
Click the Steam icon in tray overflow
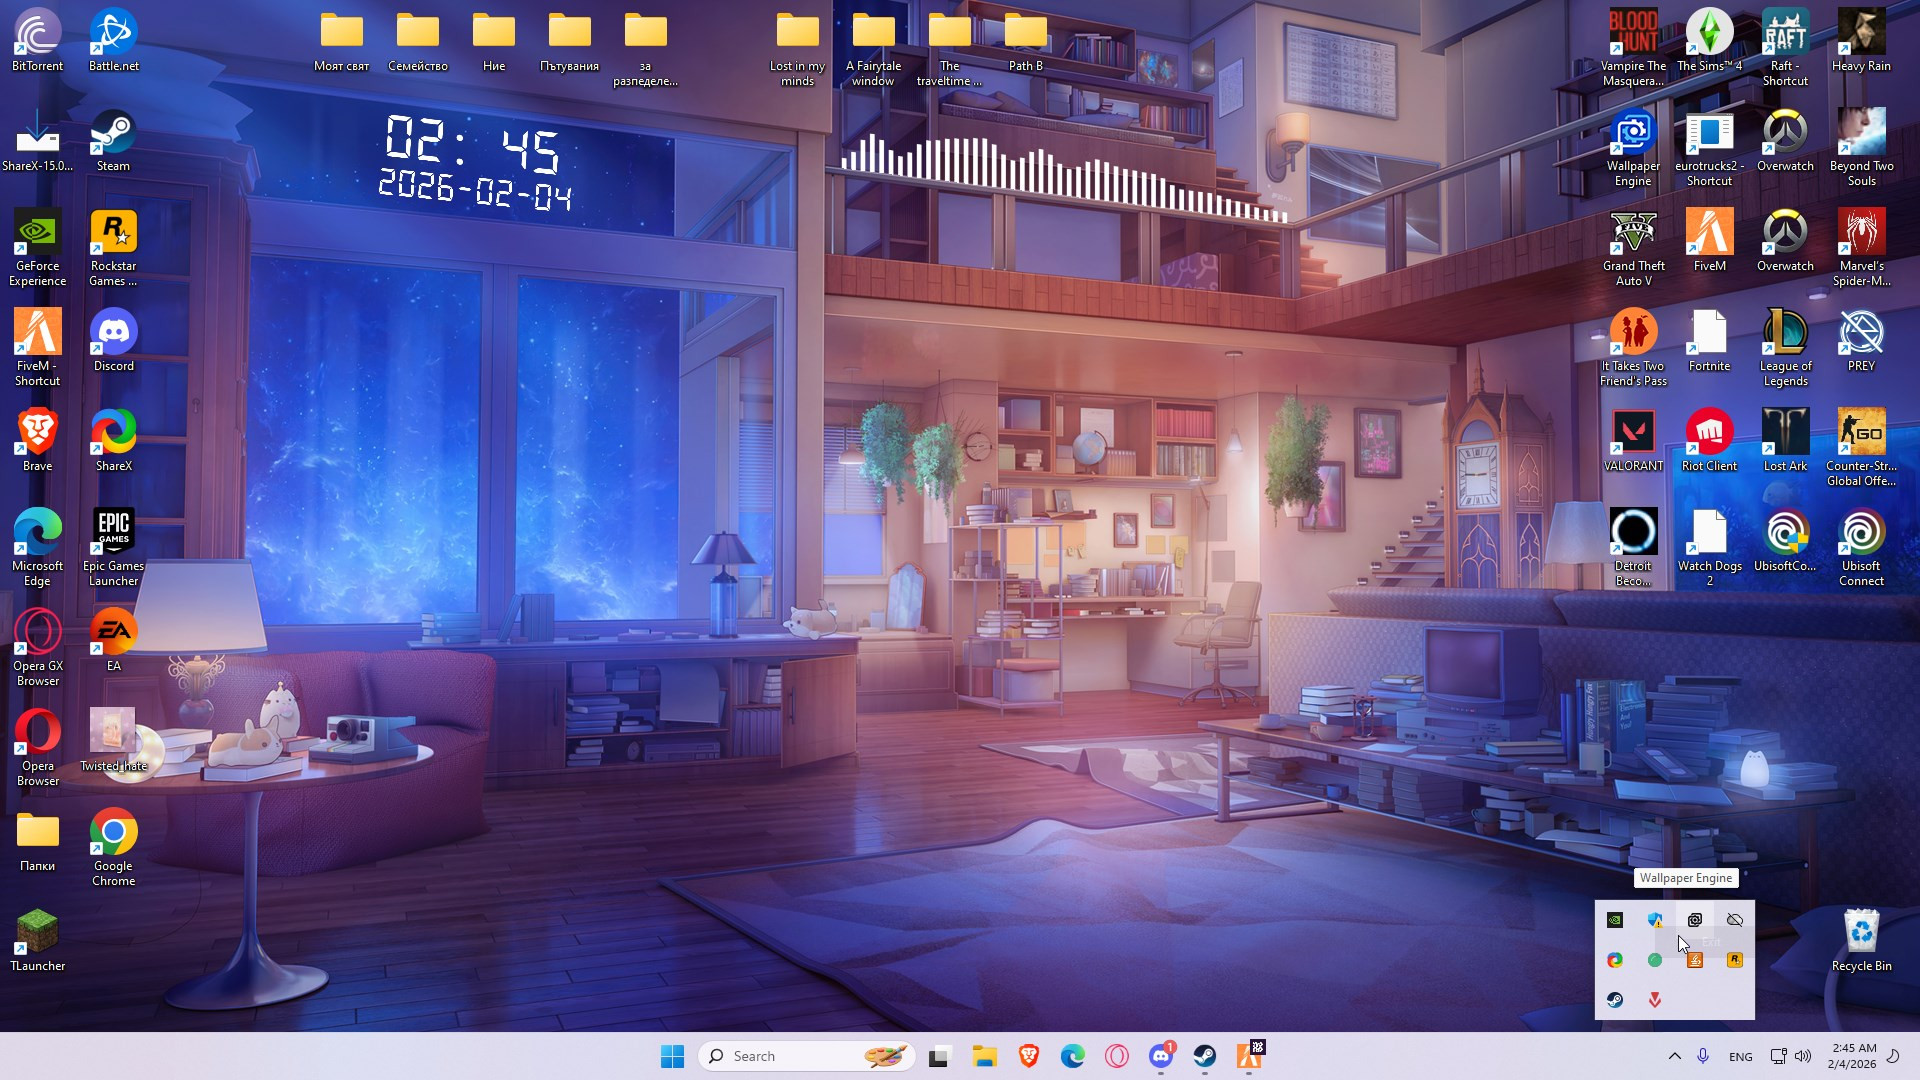(1615, 1000)
